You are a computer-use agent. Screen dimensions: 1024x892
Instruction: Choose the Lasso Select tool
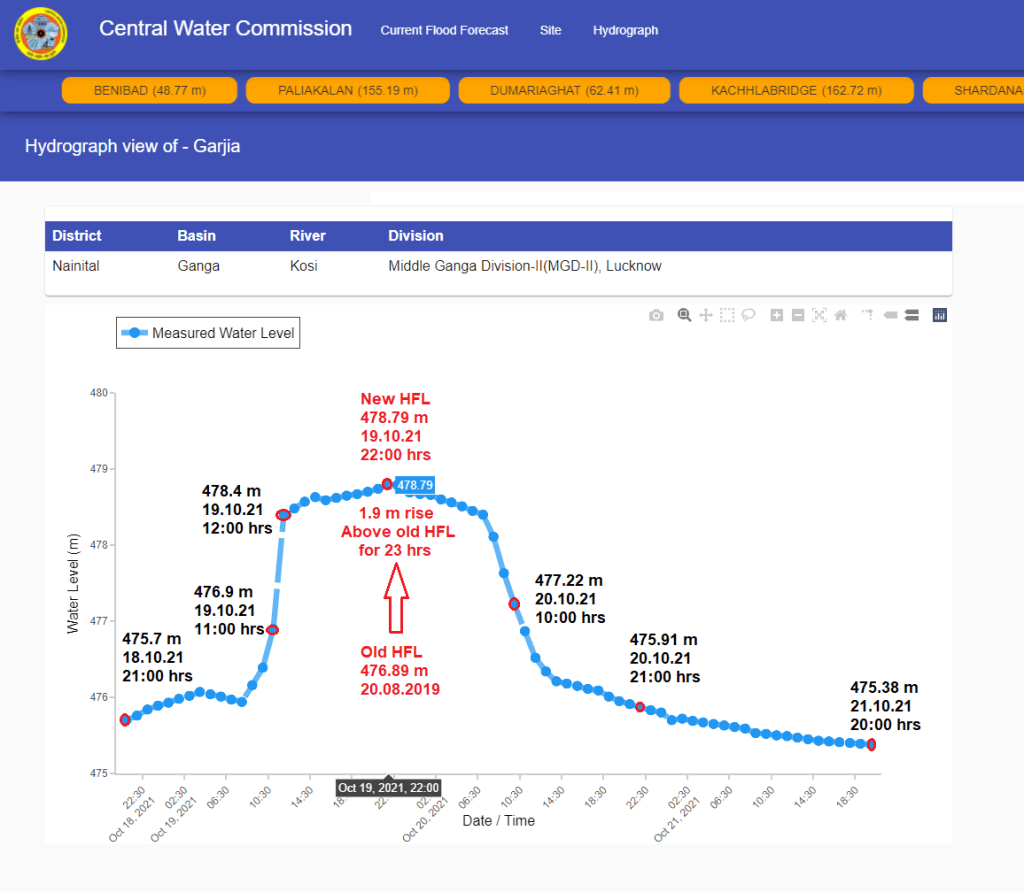pos(748,315)
